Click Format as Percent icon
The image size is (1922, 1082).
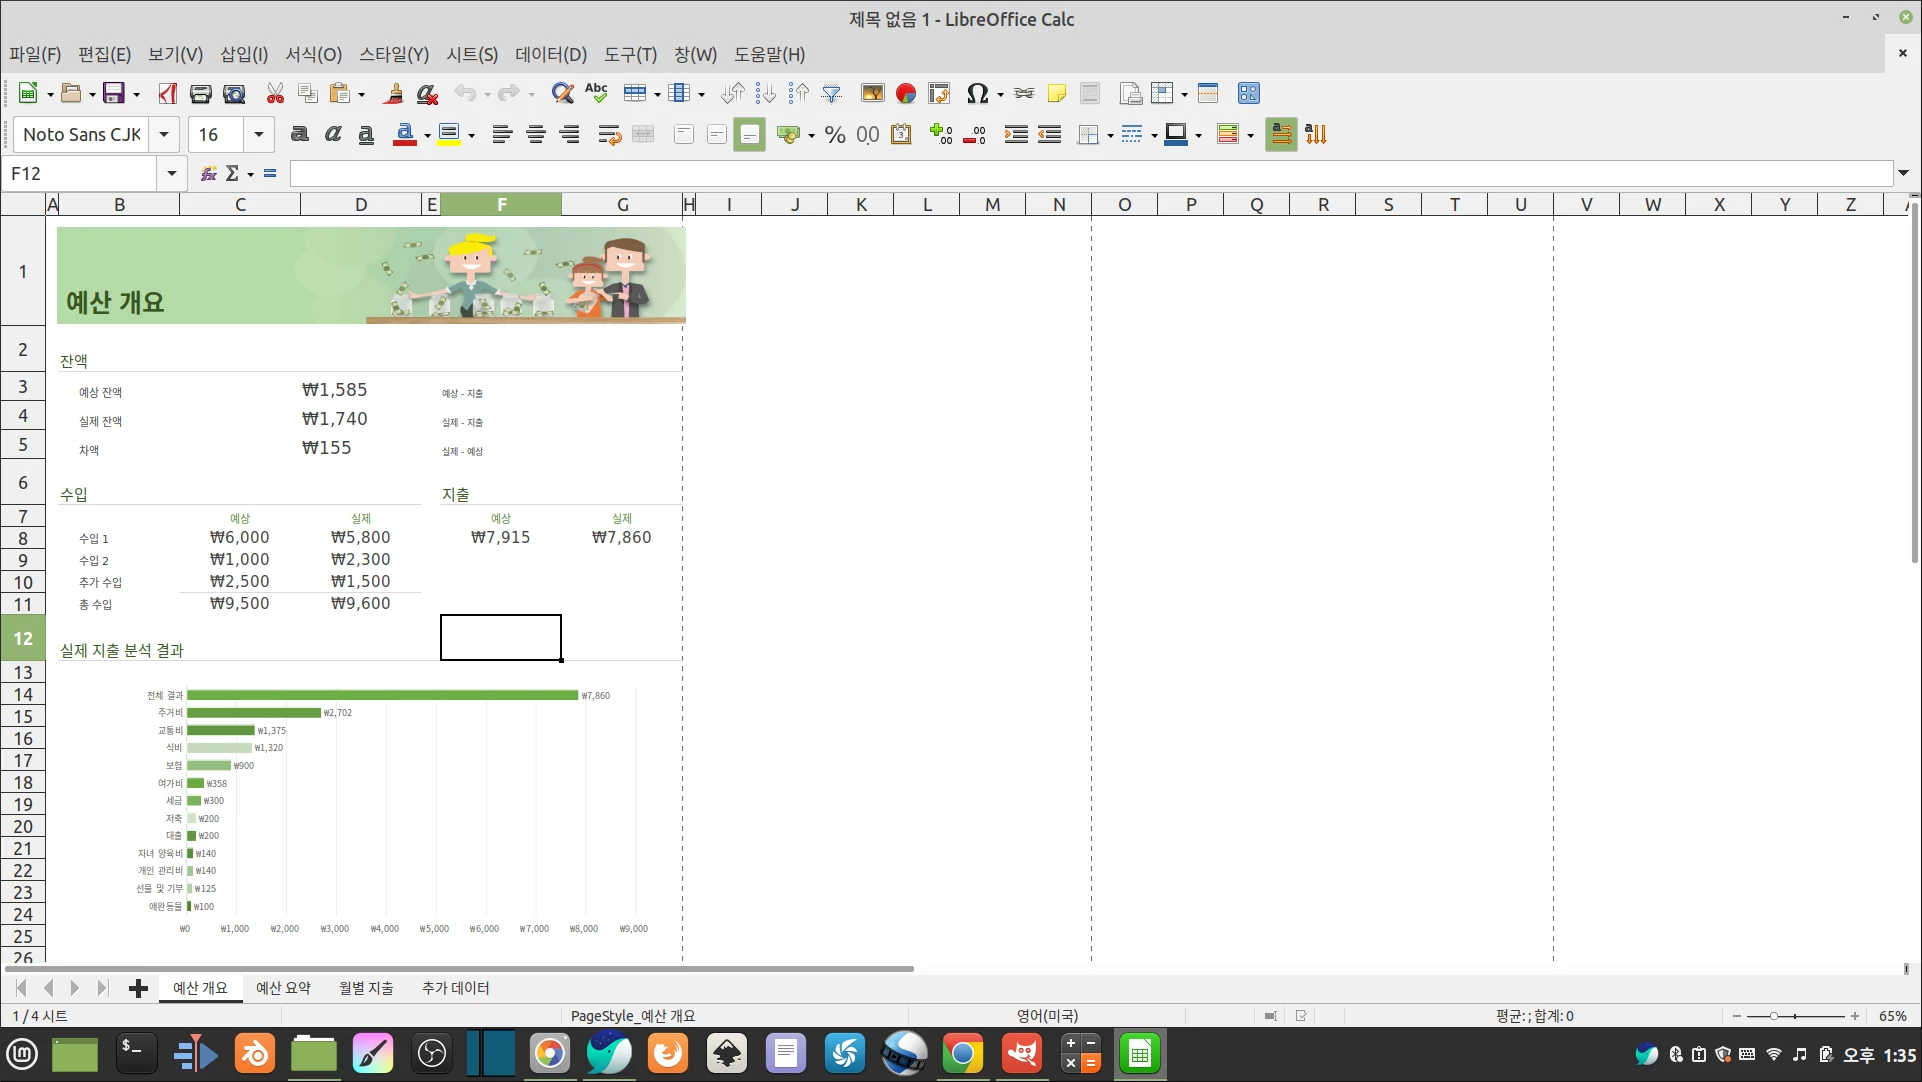click(835, 134)
